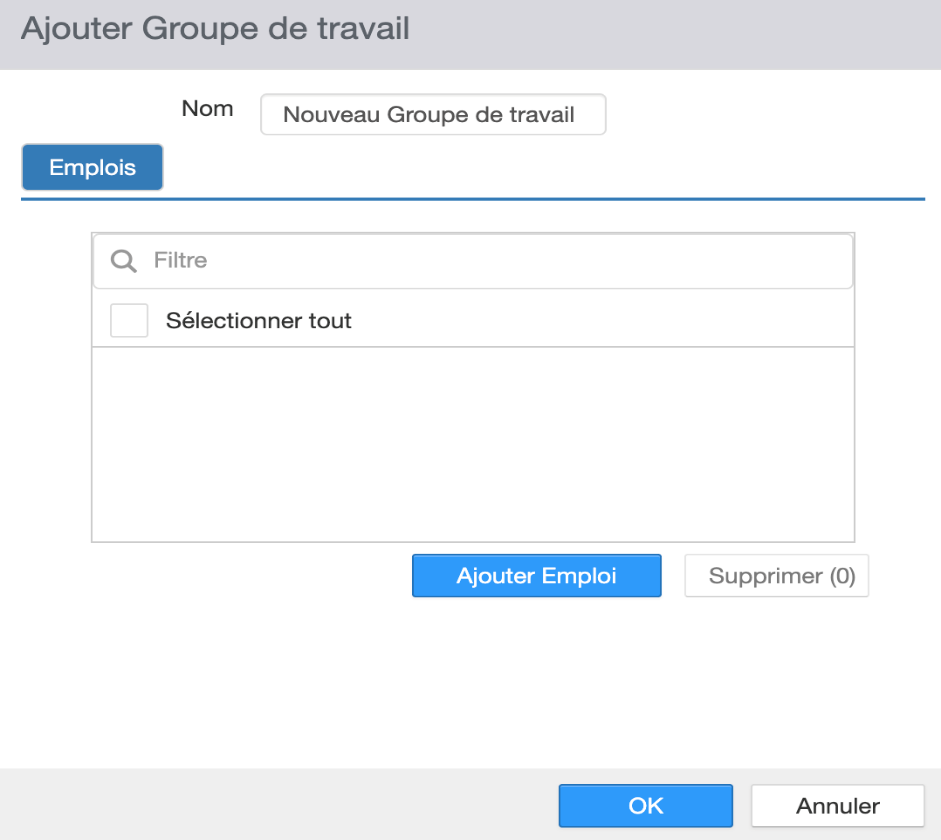Dismiss the work group dialog via Annuler

click(x=838, y=806)
